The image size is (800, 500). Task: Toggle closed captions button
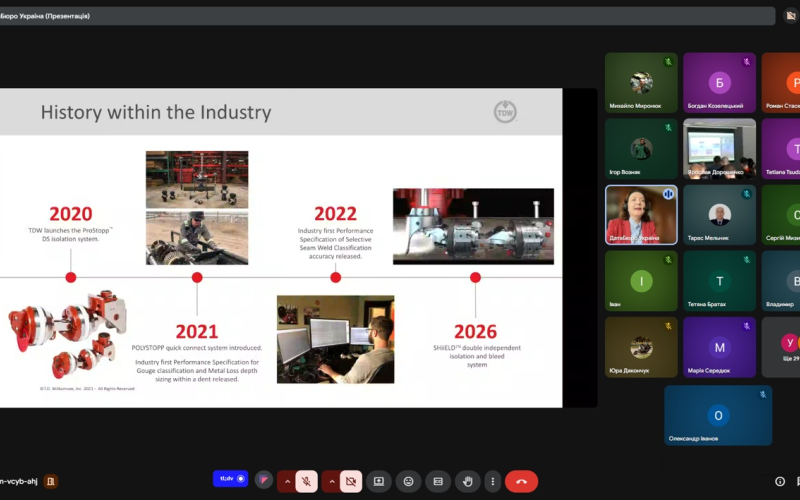pyautogui.click(x=436, y=481)
